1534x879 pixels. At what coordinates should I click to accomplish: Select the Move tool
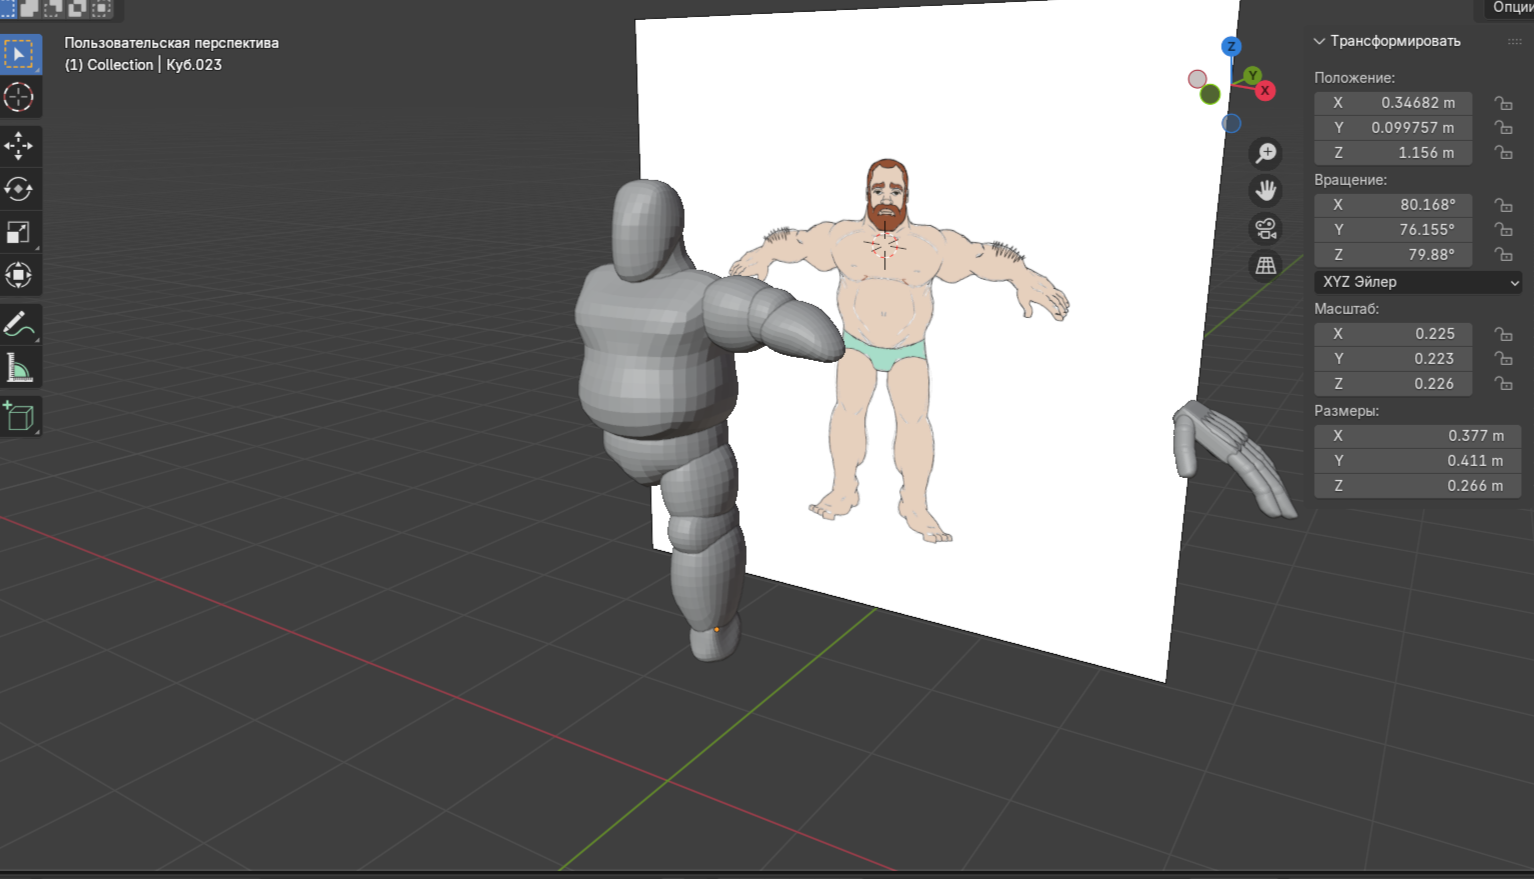[19, 146]
